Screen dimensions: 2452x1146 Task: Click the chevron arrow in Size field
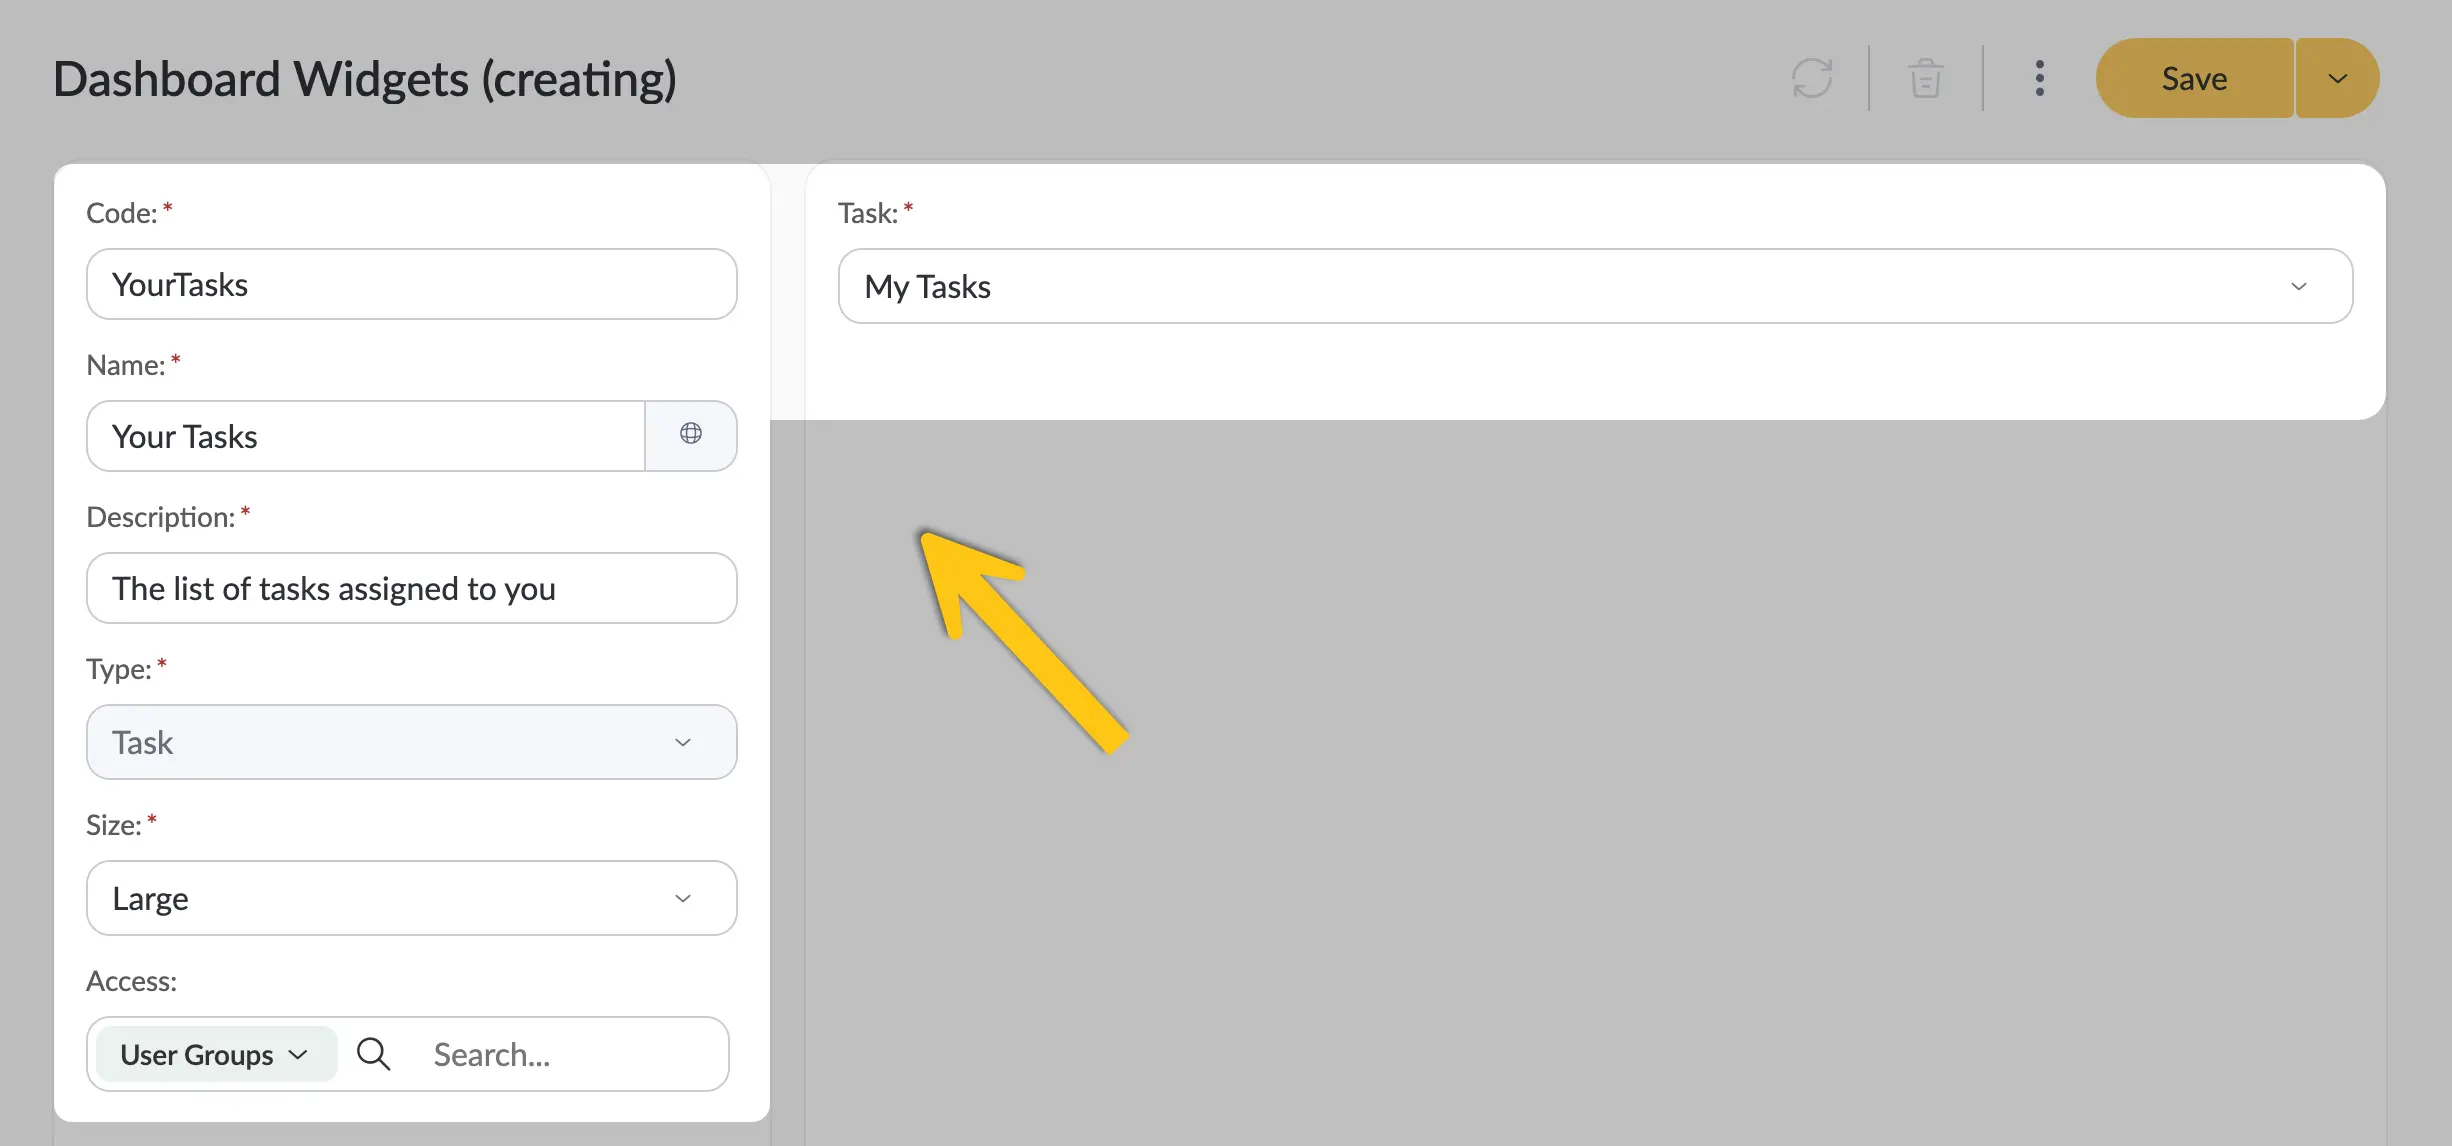pyautogui.click(x=683, y=898)
